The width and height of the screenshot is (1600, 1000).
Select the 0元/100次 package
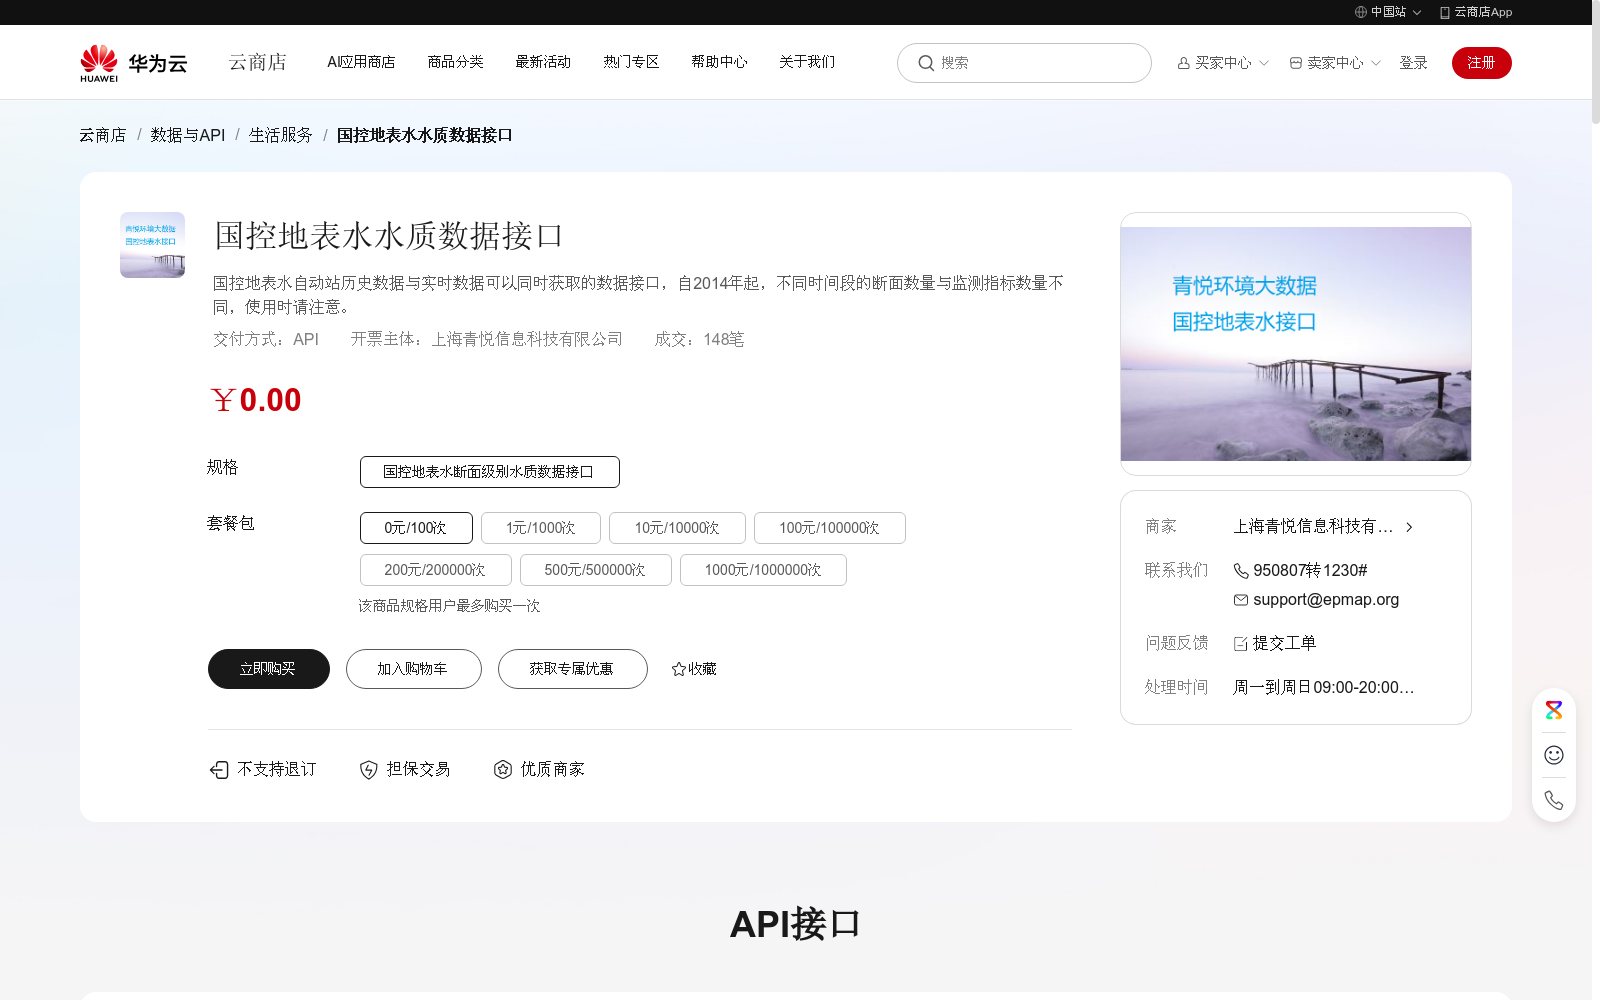pyautogui.click(x=416, y=528)
